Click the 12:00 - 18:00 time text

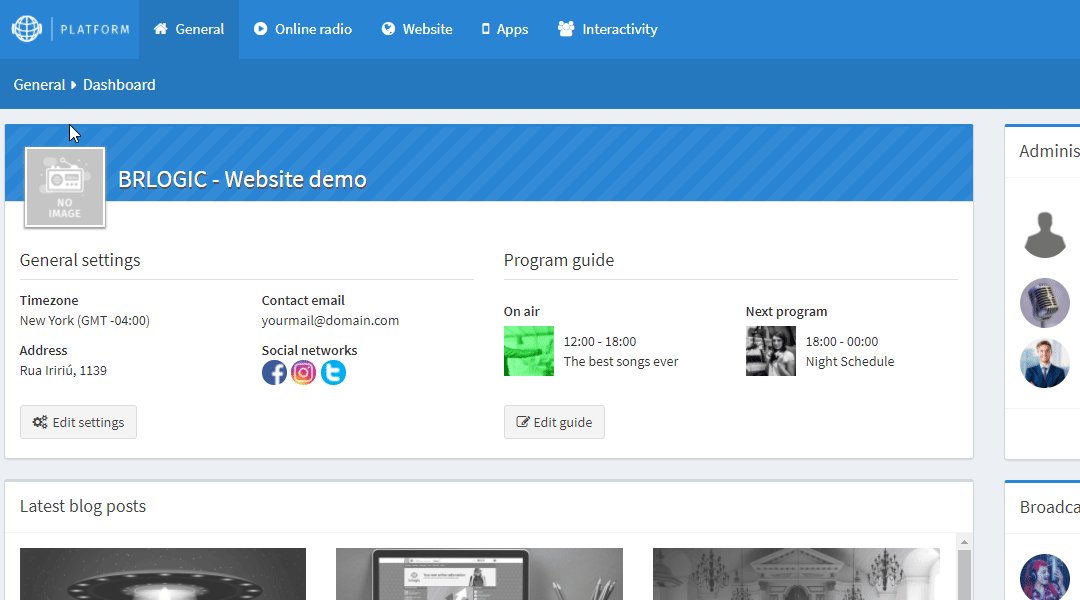click(600, 342)
